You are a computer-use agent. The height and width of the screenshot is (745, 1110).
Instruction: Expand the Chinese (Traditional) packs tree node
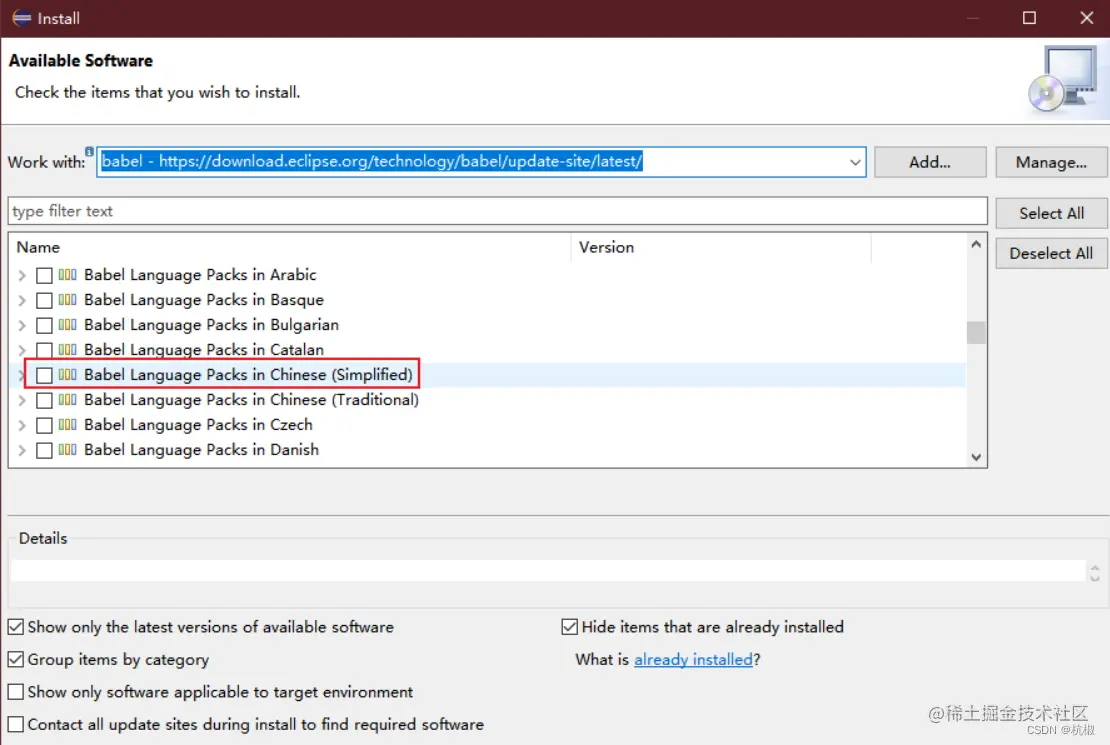22,400
